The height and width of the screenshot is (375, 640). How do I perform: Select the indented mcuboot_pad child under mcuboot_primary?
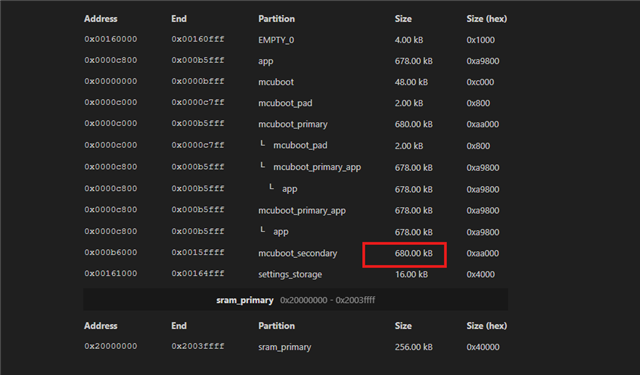tap(300, 146)
